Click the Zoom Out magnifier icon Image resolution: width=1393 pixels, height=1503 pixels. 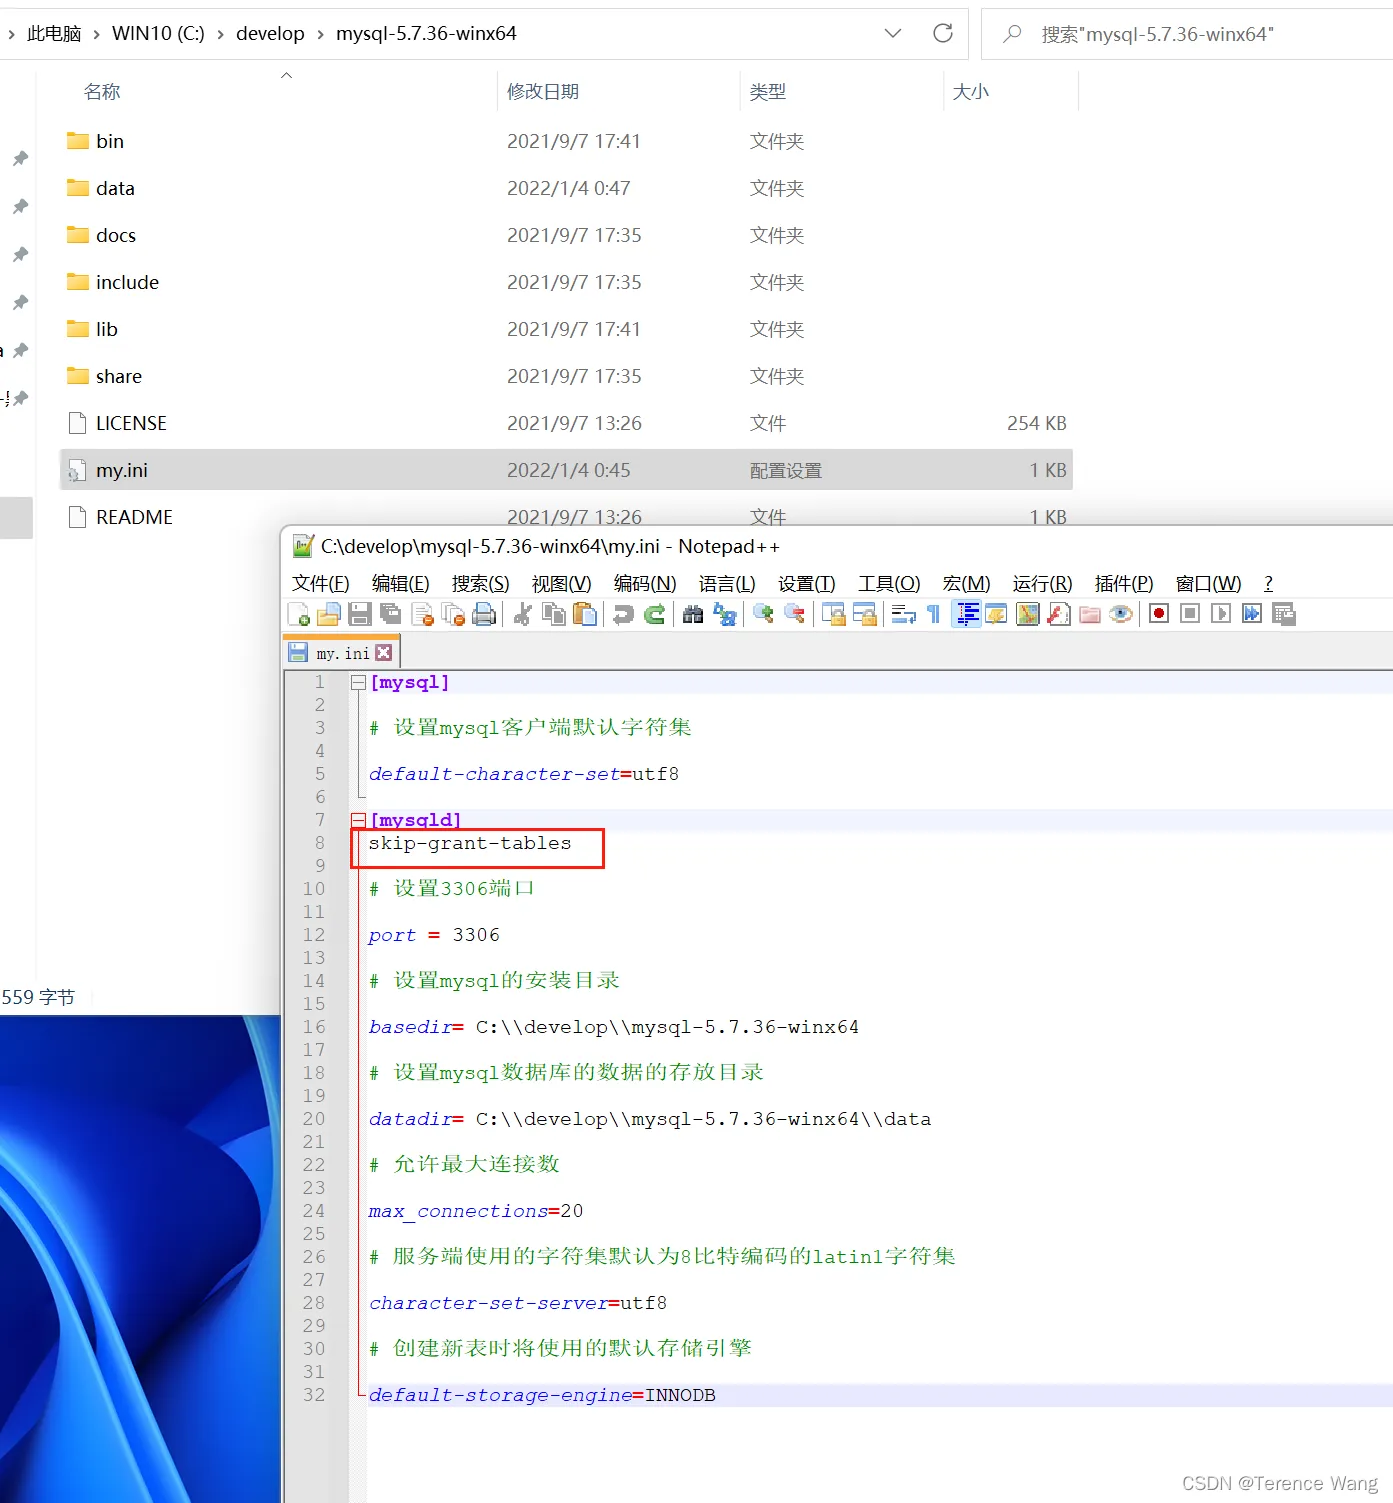point(795,614)
